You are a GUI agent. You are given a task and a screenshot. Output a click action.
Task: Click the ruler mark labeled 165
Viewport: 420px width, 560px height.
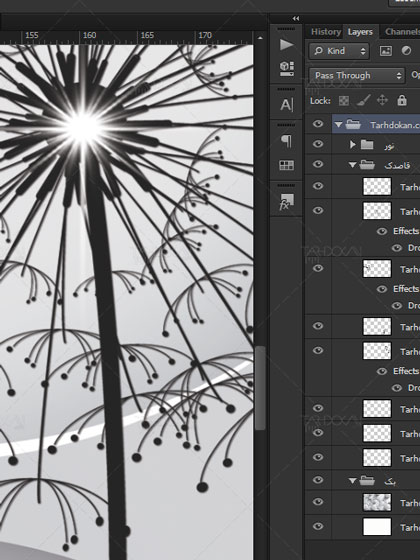pyautogui.click(x=147, y=35)
